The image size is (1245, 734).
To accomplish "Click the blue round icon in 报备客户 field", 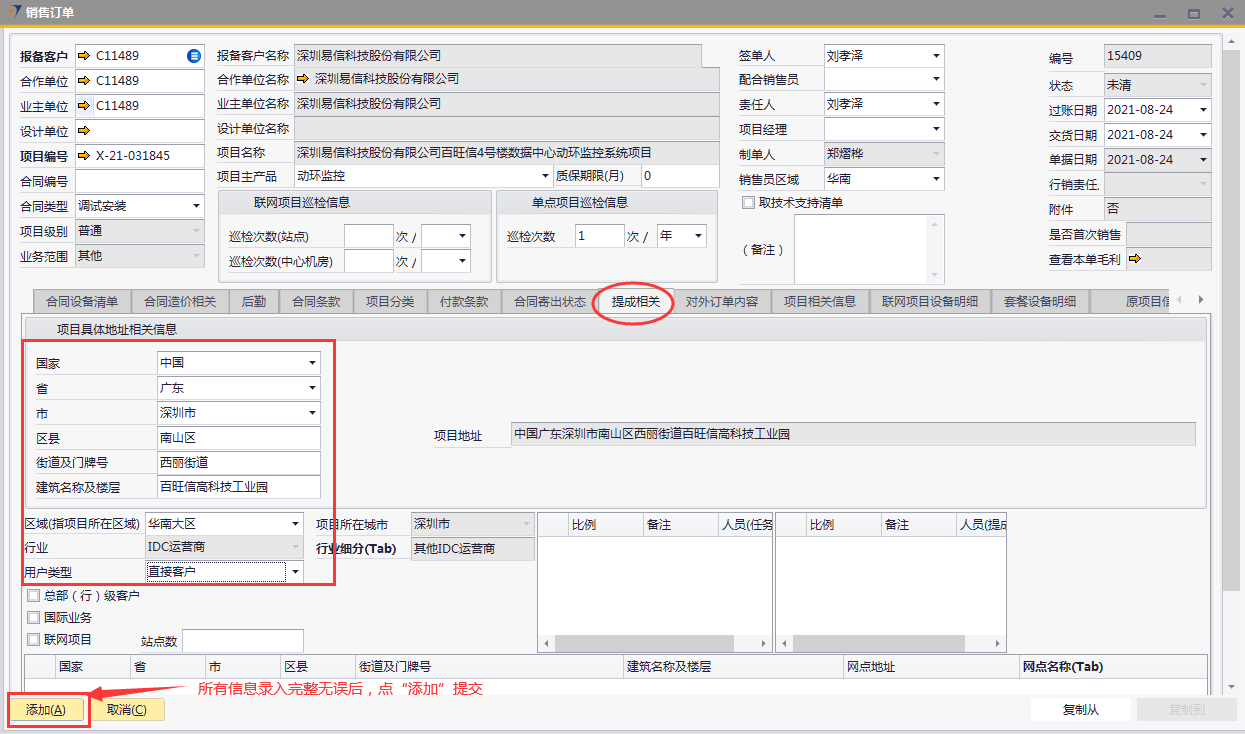I will point(194,56).
